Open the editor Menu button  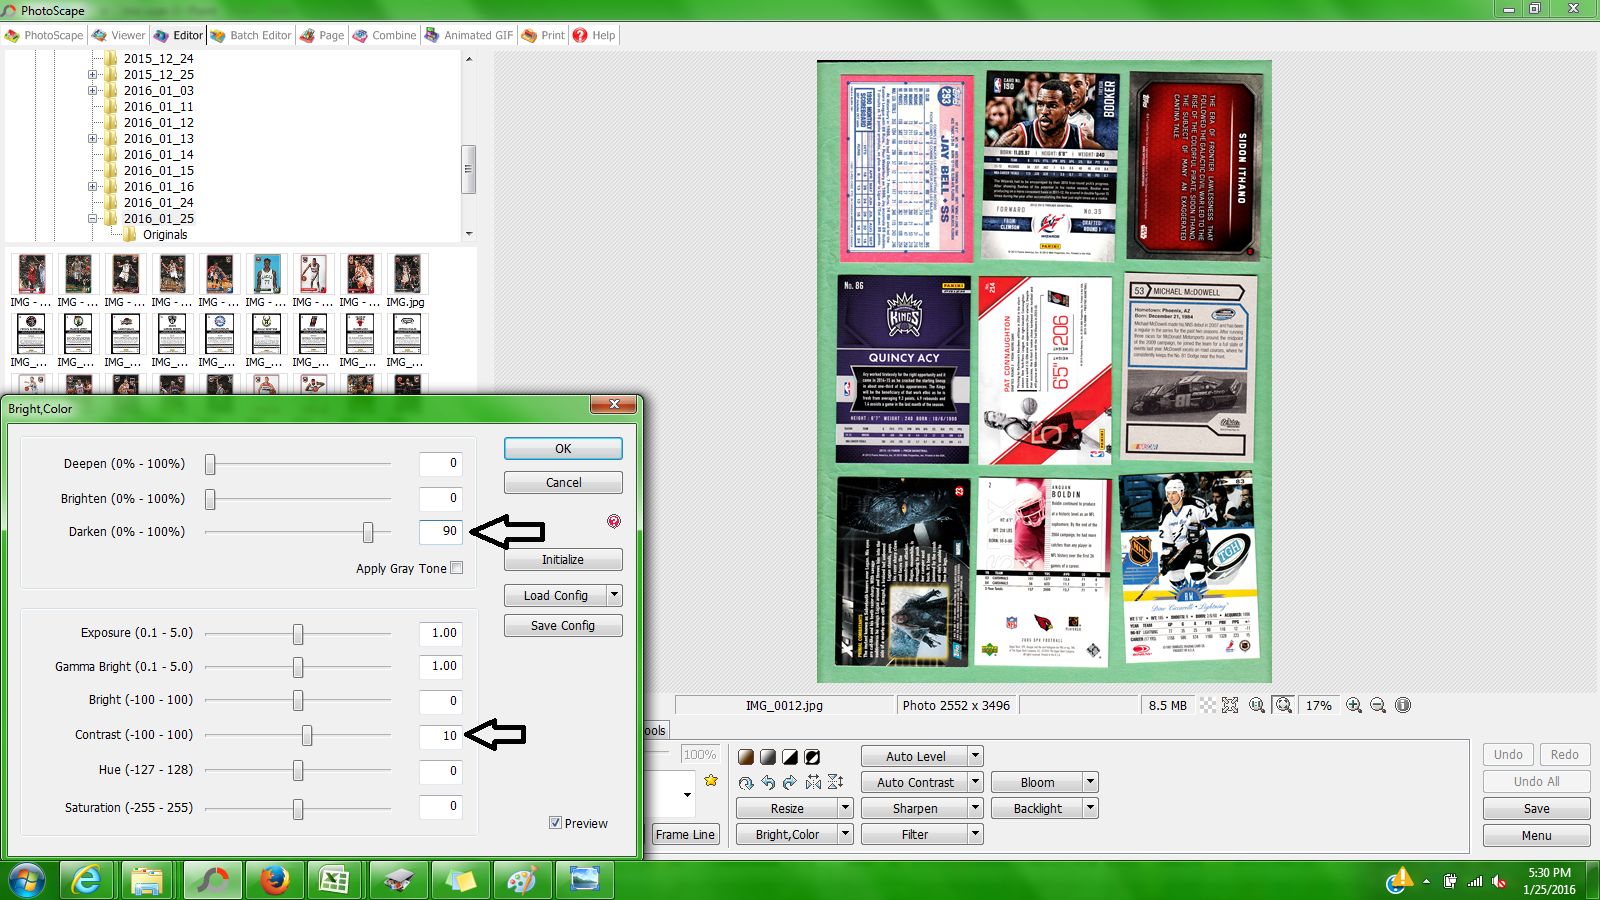tap(1537, 836)
